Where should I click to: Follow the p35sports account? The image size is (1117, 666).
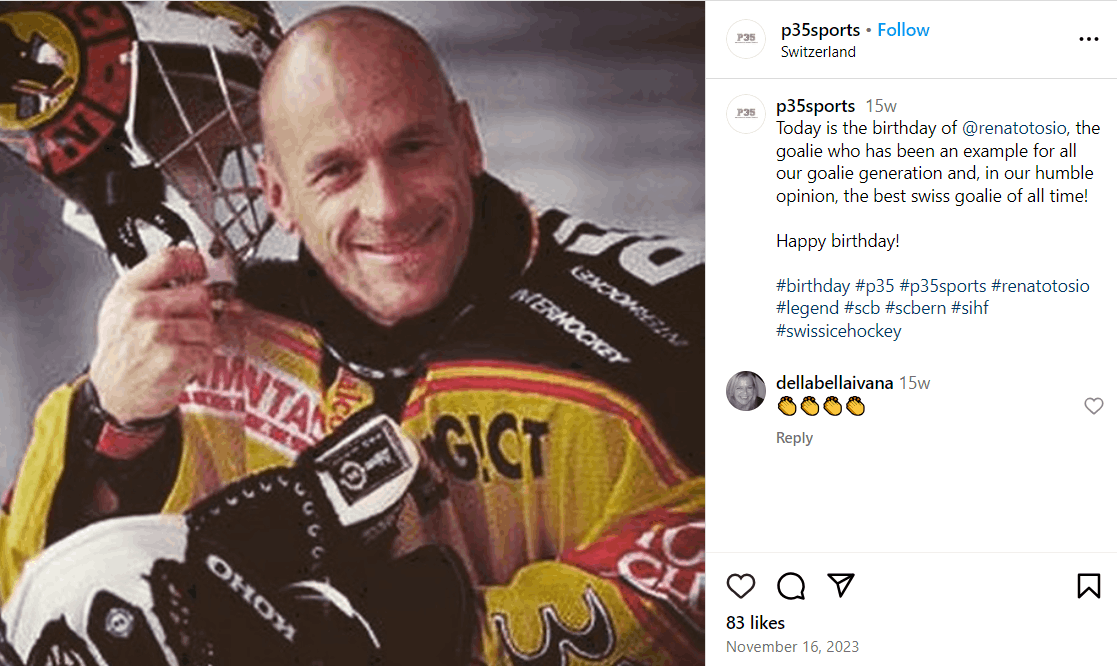(x=903, y=30)
